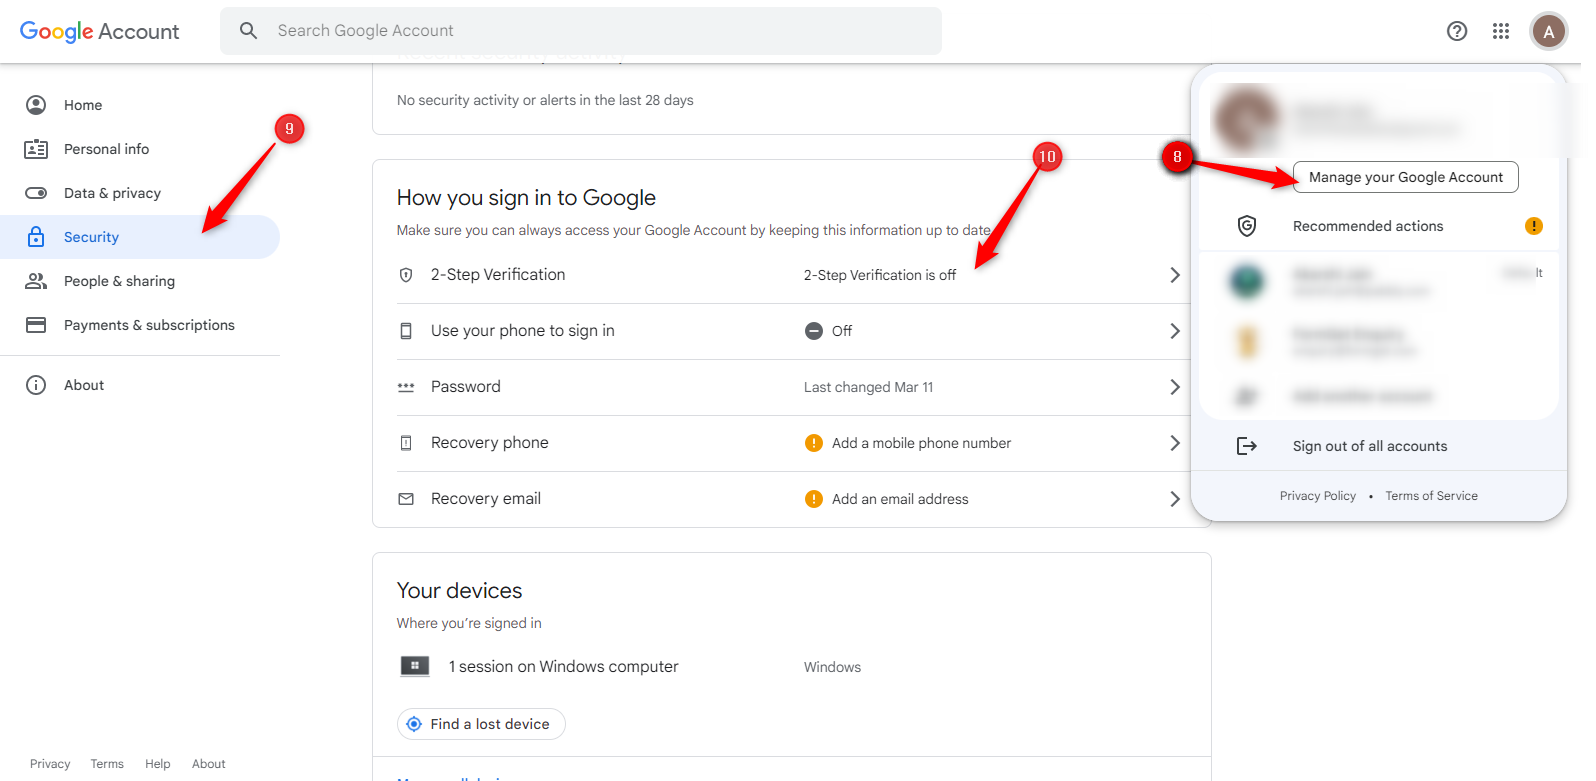The height and width of the screenshot is (781, 1596).
Task: Open the Help question mark icon
Action: (1457, 31)
